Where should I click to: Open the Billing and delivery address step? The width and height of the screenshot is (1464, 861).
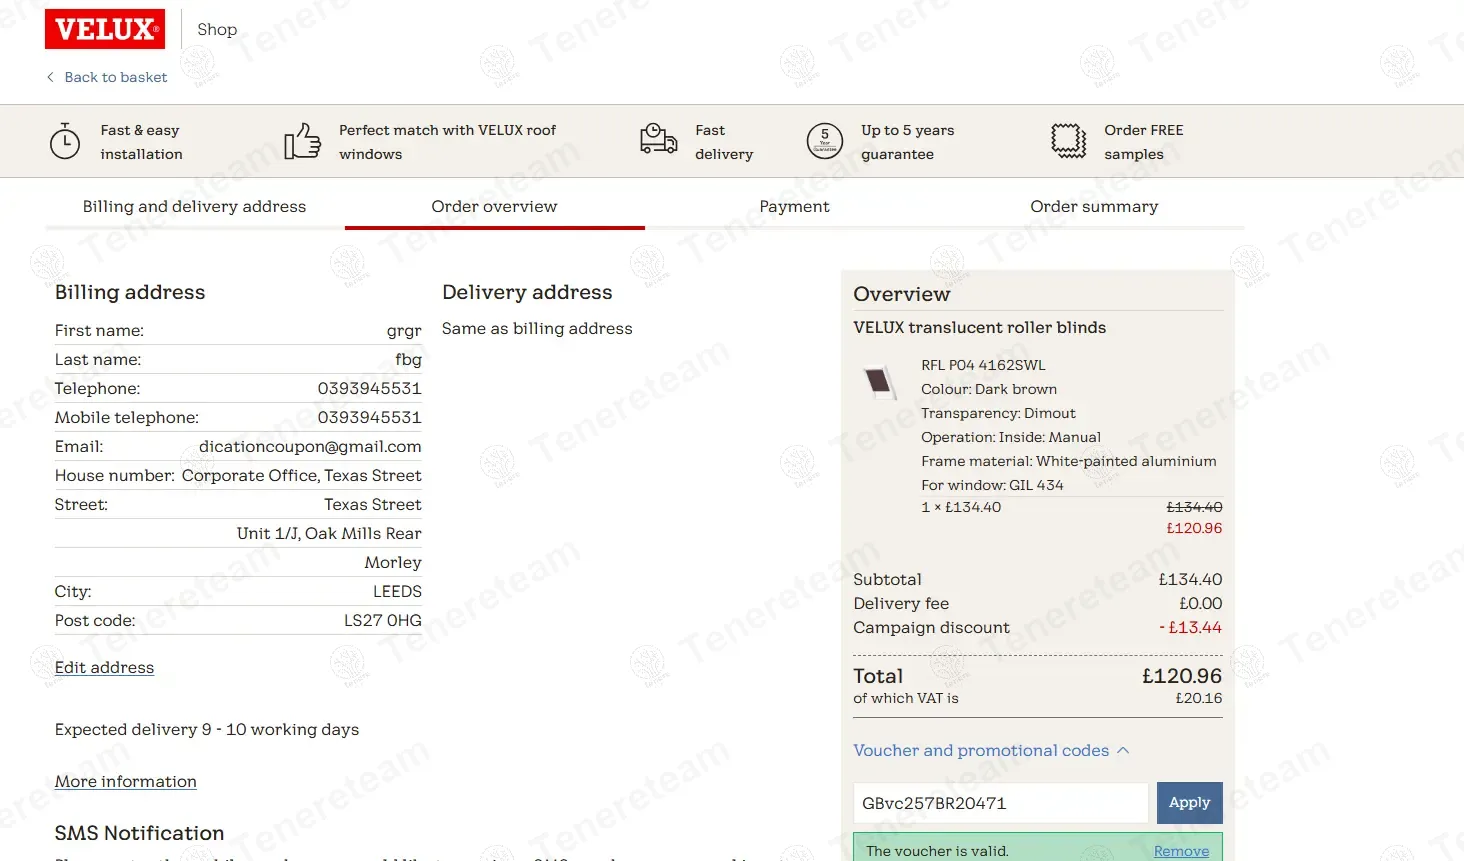click(x=194, y=206)
